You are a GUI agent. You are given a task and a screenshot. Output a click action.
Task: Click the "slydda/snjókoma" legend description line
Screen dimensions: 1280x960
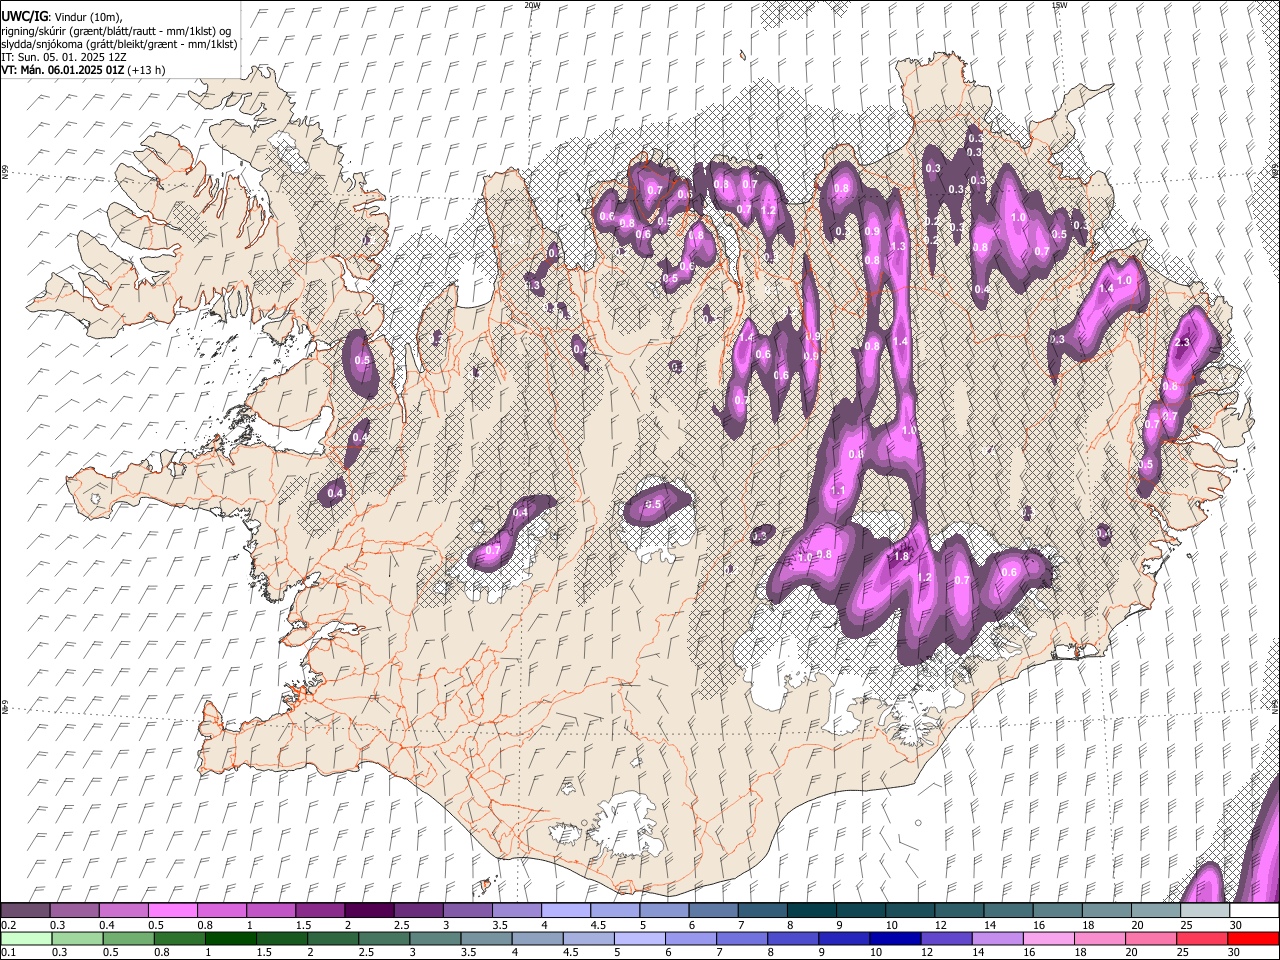(119, 44)
